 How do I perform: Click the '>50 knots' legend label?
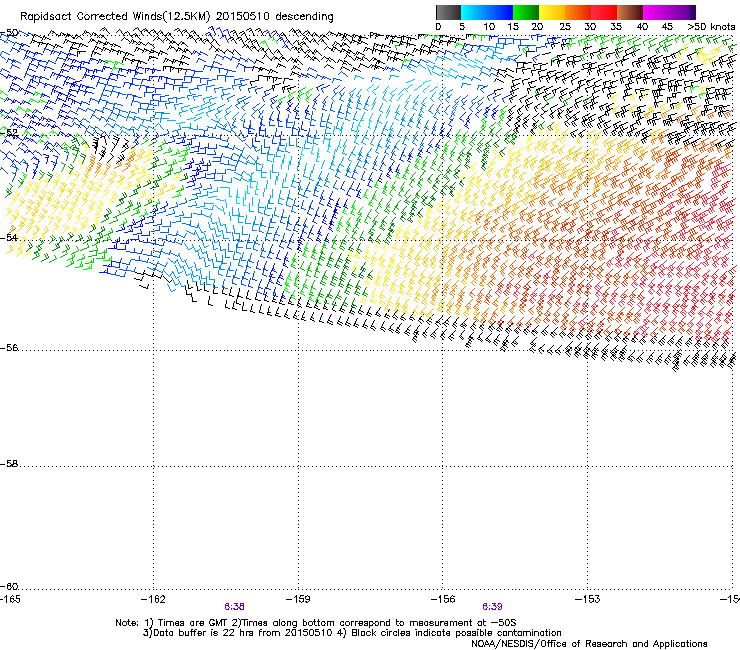coord(711,27)
